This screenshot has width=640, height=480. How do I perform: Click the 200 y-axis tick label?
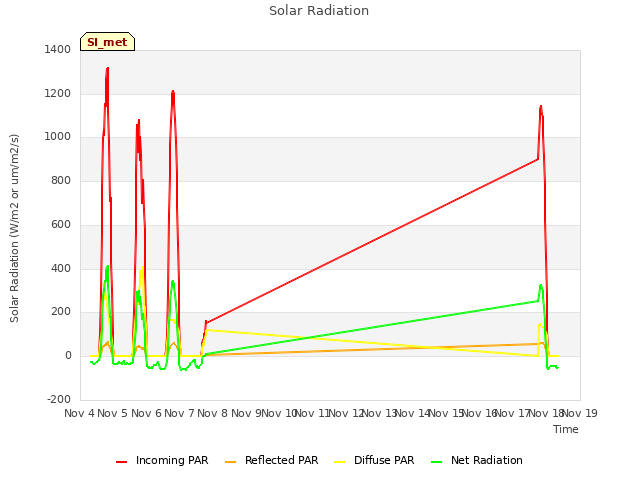pyautogui.click(x=61, y=312)
